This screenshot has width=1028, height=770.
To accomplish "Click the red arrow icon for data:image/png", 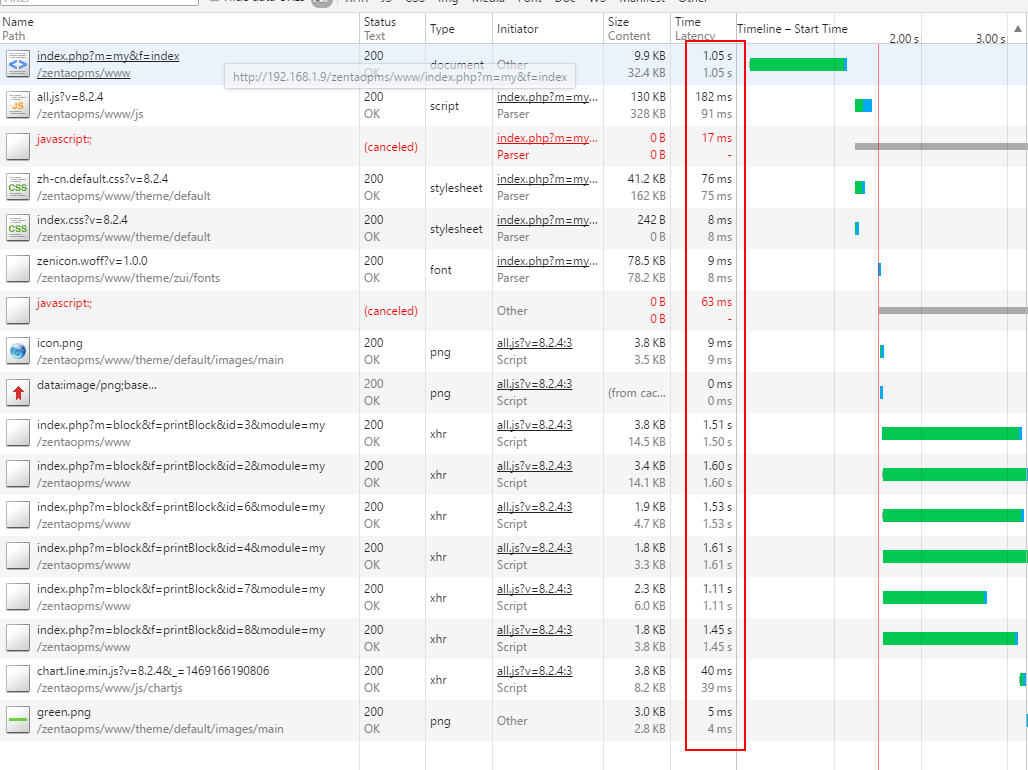I will coord(18,392).
